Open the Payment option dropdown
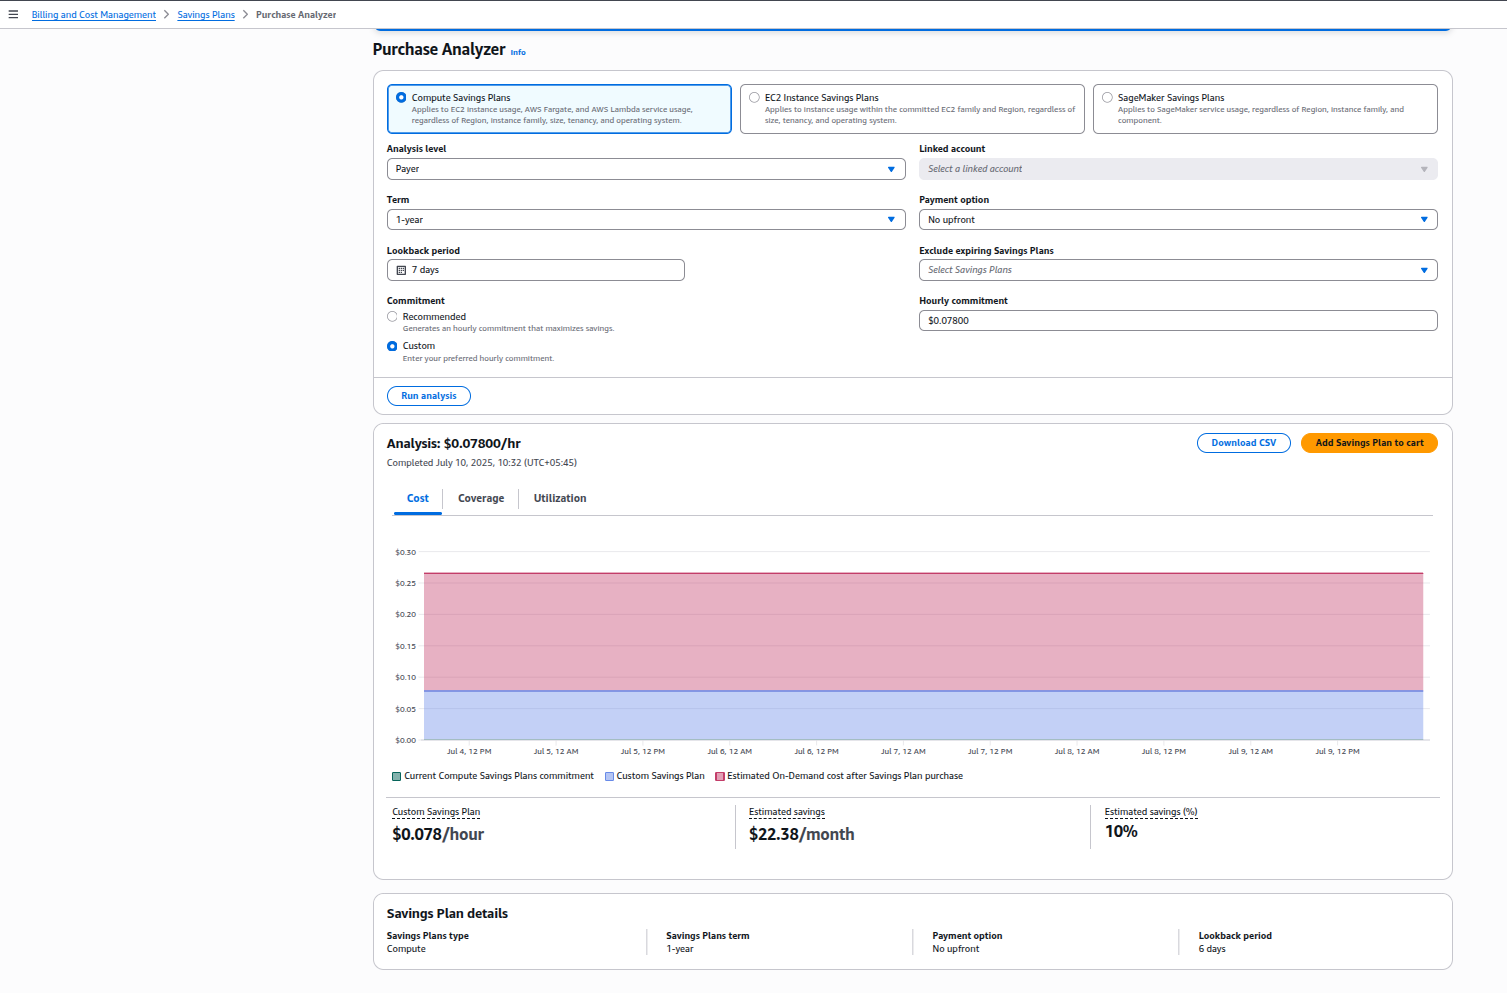 pos(1177,220)
